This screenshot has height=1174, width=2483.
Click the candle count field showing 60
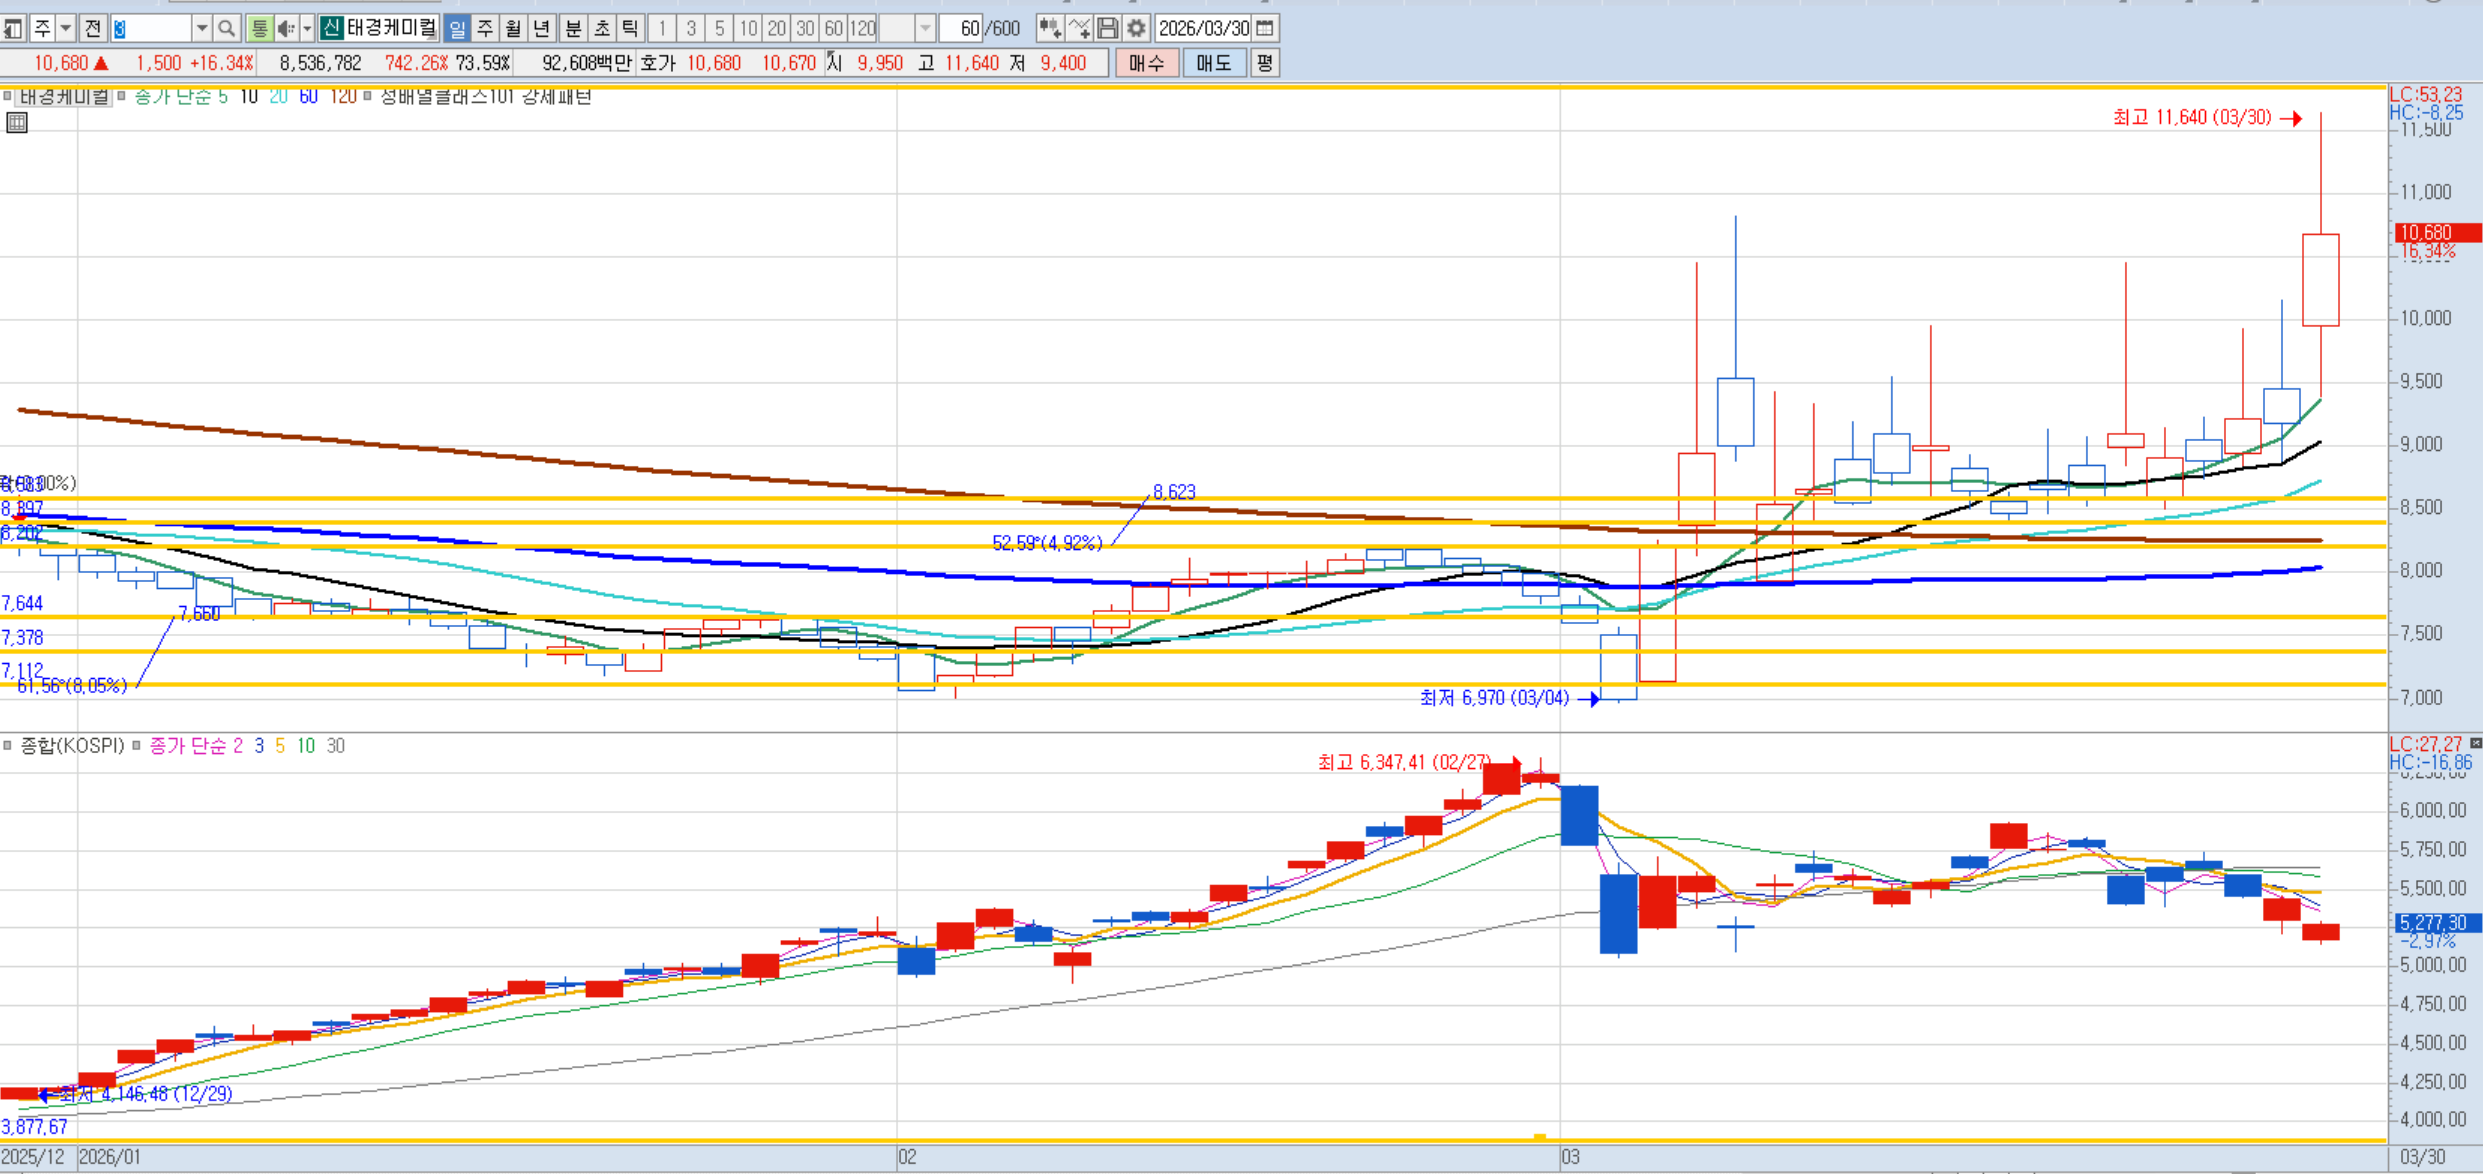pos(962,29)
